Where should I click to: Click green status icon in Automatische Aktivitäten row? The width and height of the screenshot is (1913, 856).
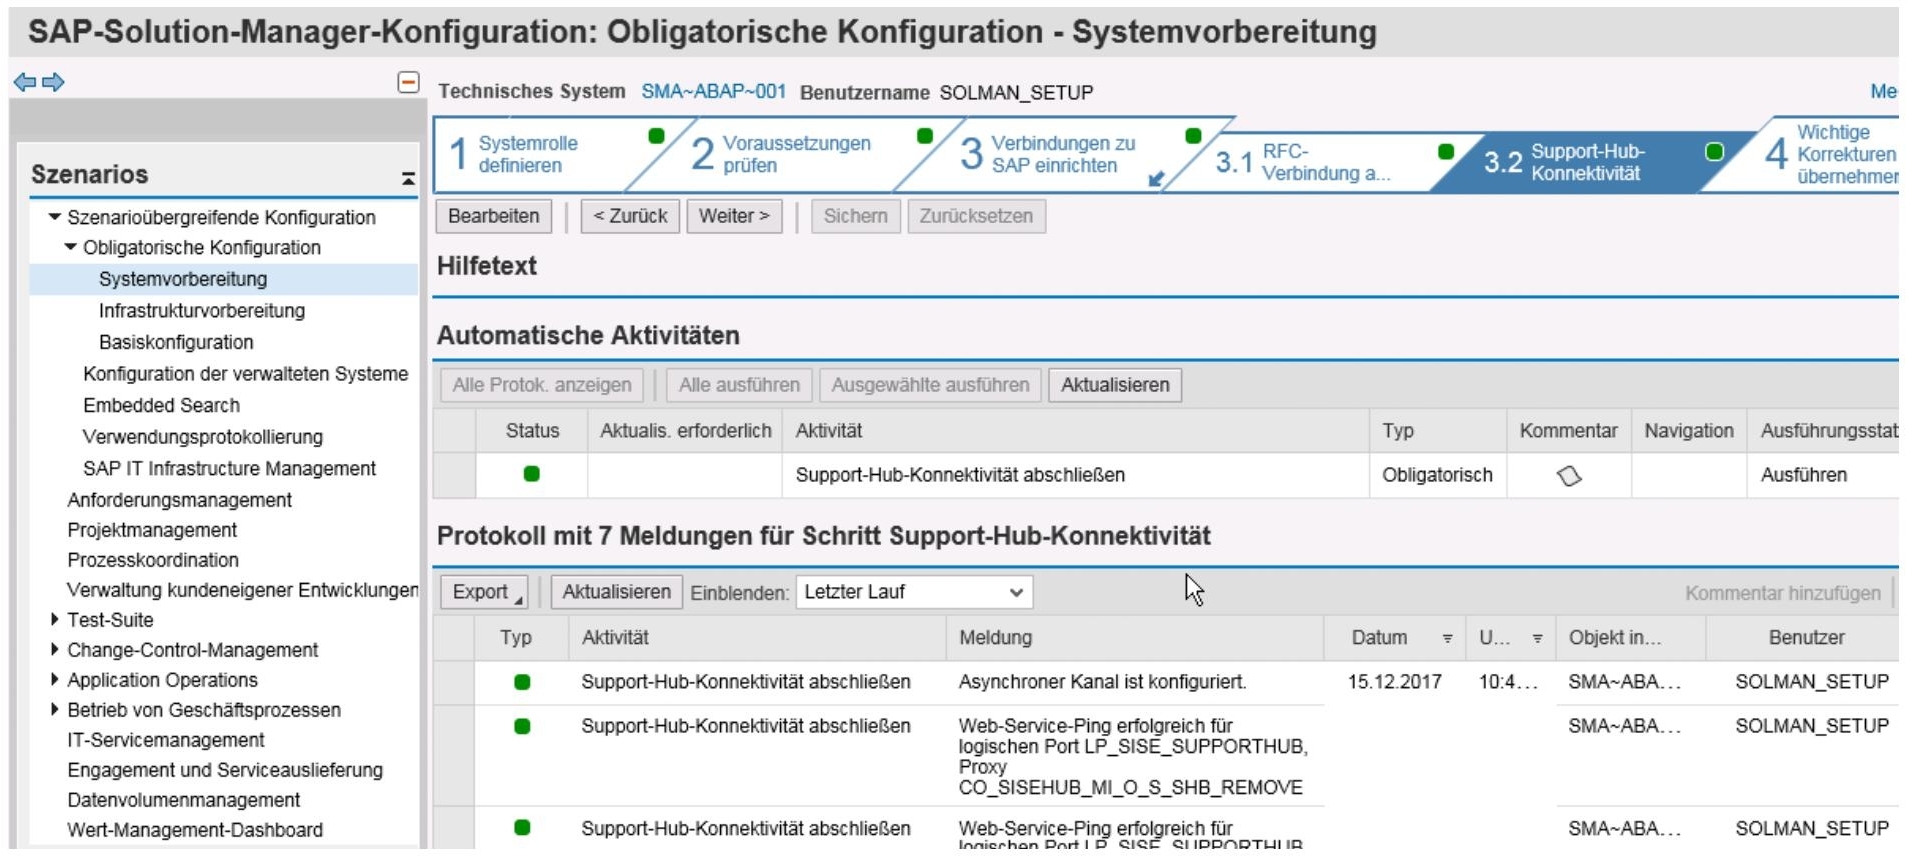click(x=532, y=474)
